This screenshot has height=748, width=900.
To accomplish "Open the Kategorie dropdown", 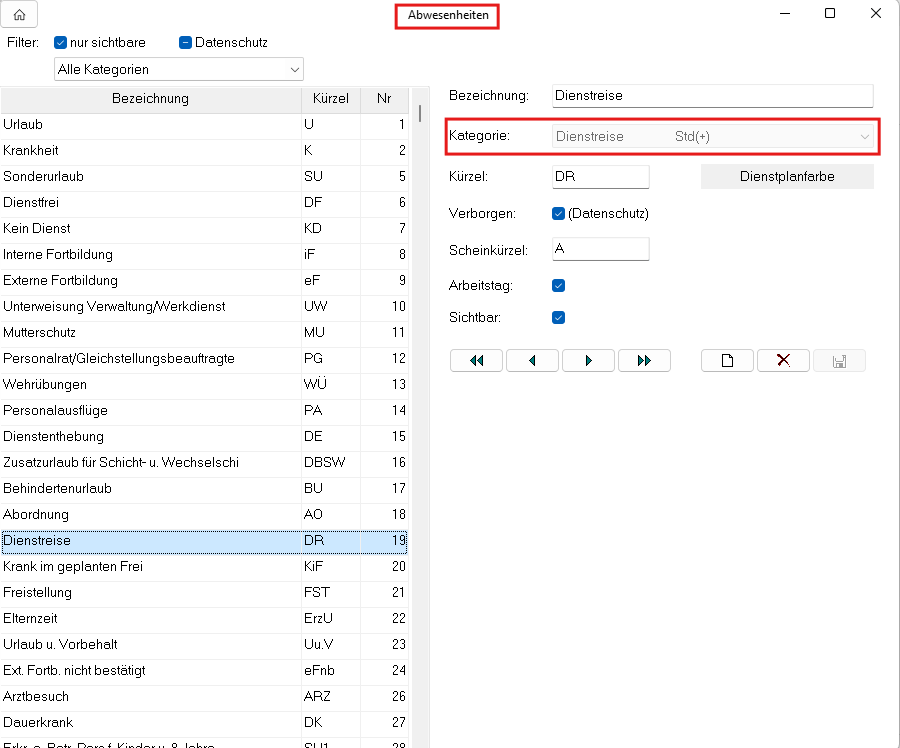I will pyautogui.click(x=713, y=137).
